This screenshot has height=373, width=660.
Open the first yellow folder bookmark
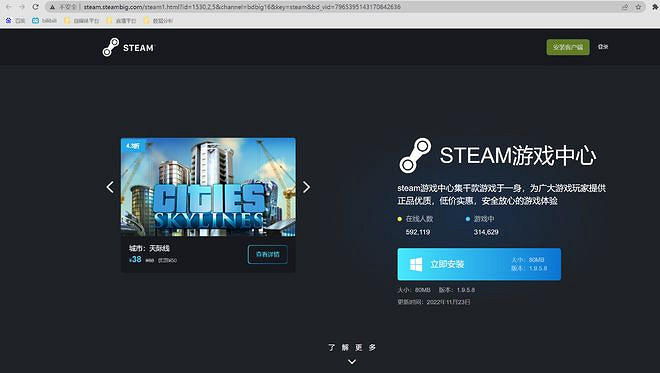tap(81, 20)
